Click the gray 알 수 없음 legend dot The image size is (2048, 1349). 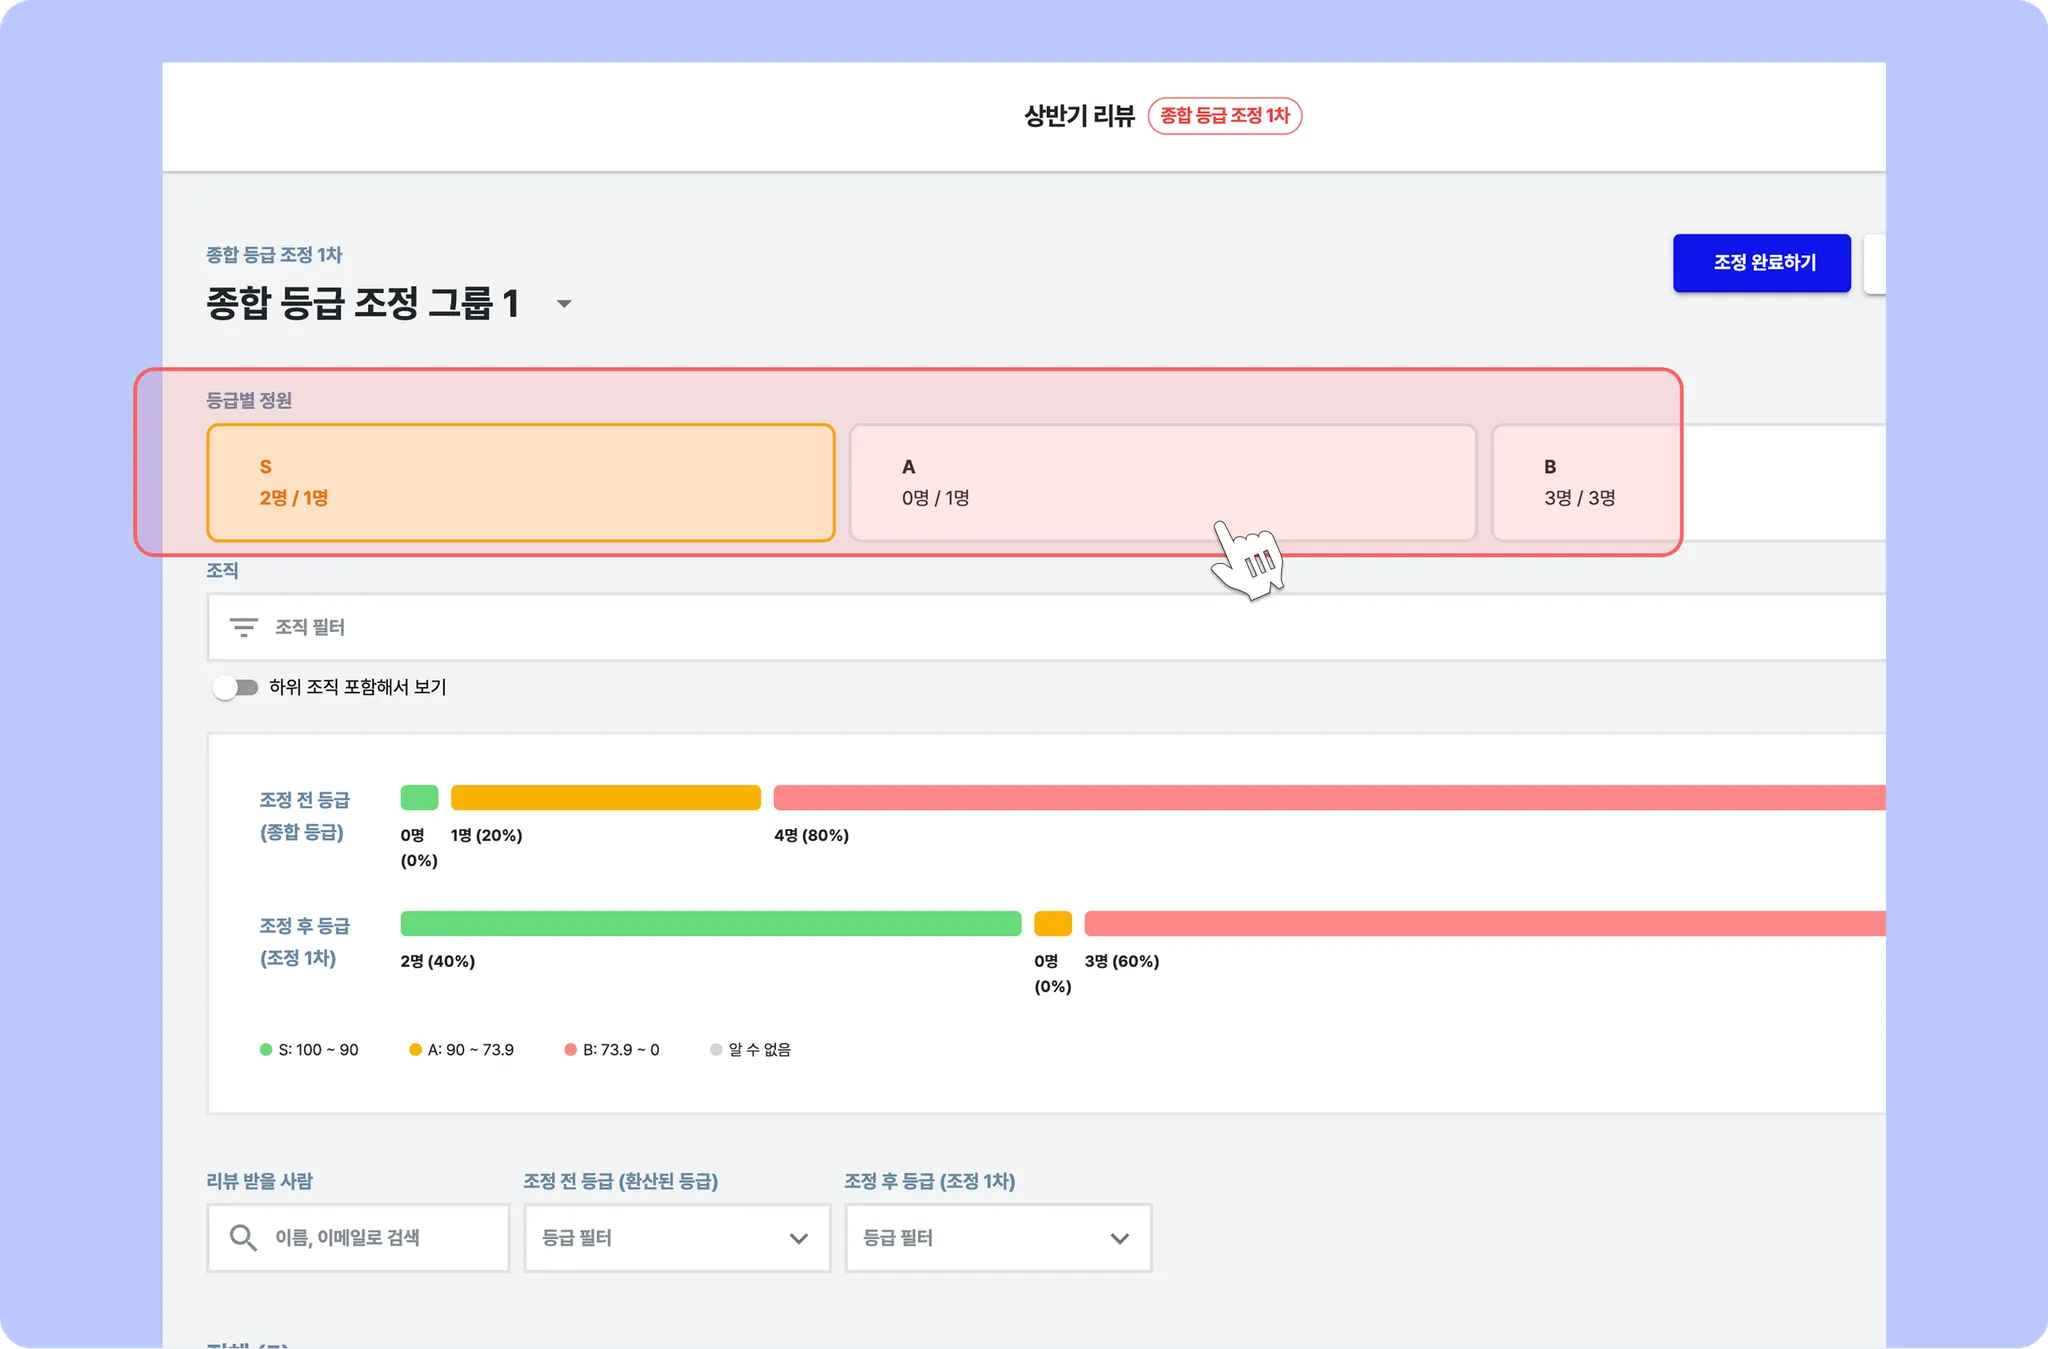[x=716, y=1050]
